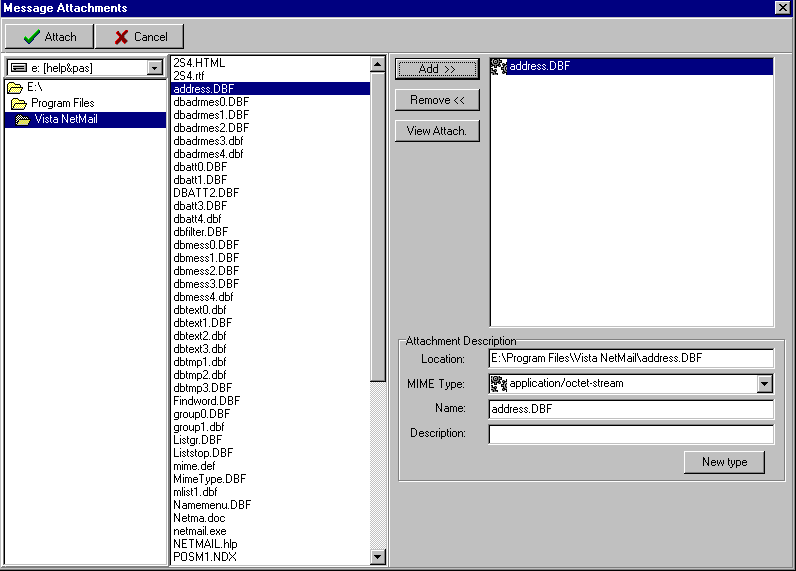This screenshot has height=571, width=796.
Task: Click the View Attach. button
Action: tap(437, 131)
